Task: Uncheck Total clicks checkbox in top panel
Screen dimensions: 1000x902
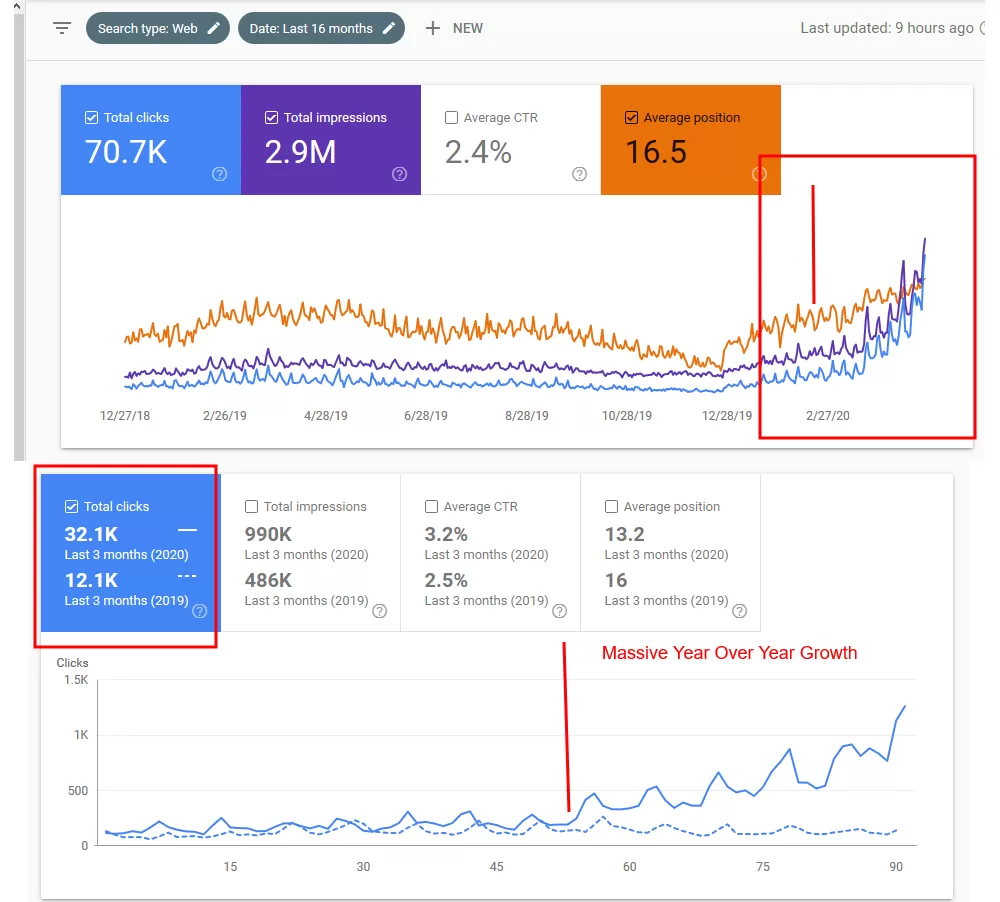Action: (92, 118)
